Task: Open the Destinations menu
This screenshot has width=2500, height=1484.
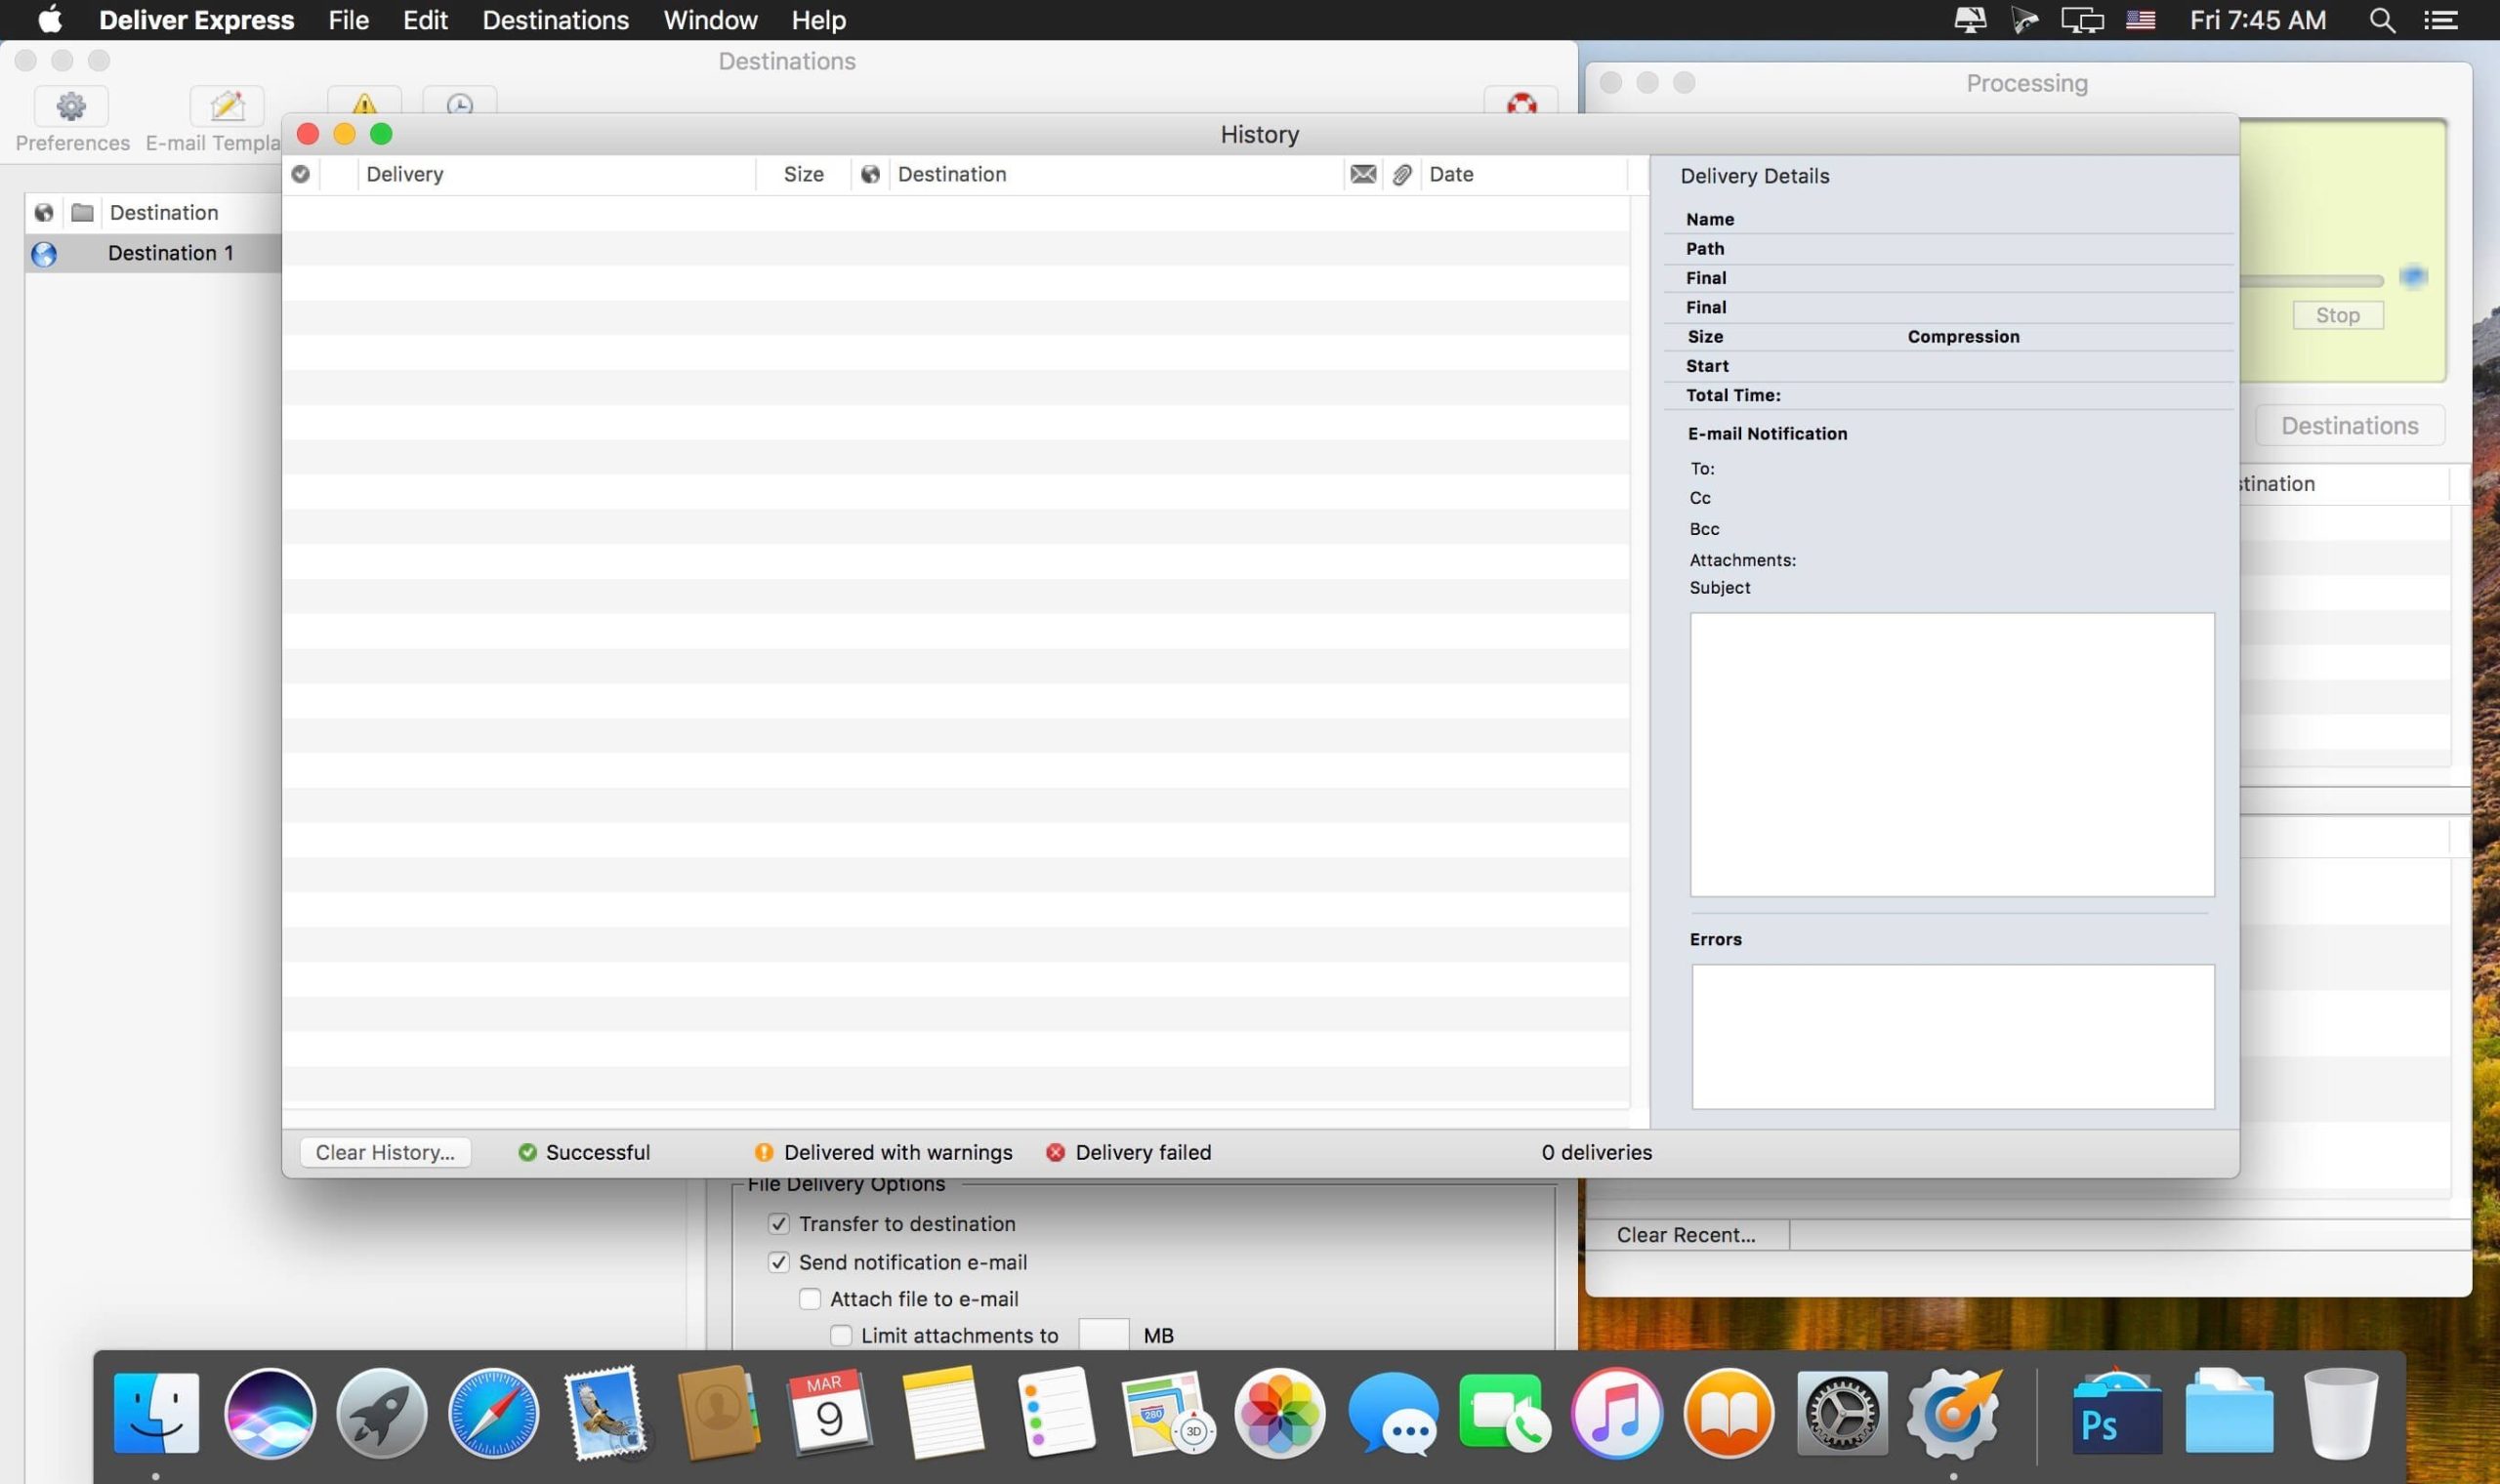Action: [x=555, y=20]
